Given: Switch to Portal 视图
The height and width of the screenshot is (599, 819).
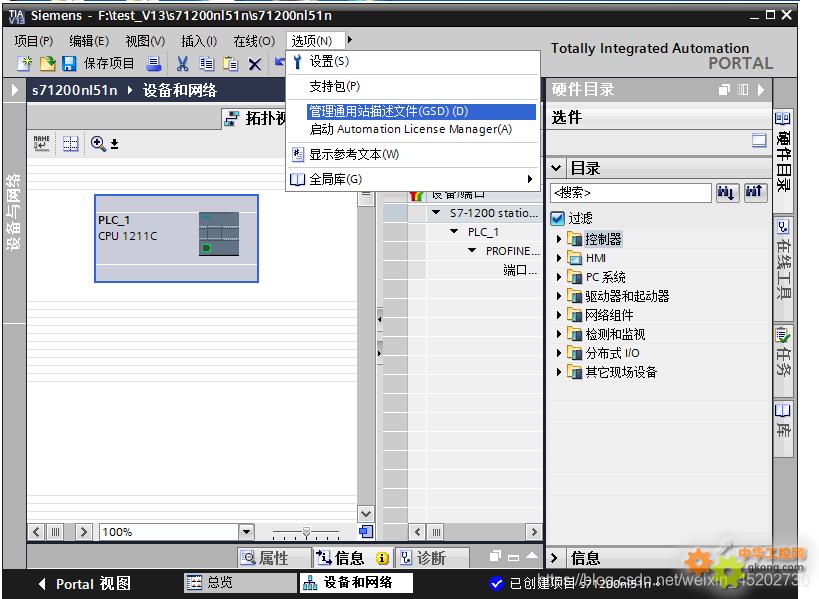Looking at the screenshot, I should pyautogui.click(x=85, y=583).
